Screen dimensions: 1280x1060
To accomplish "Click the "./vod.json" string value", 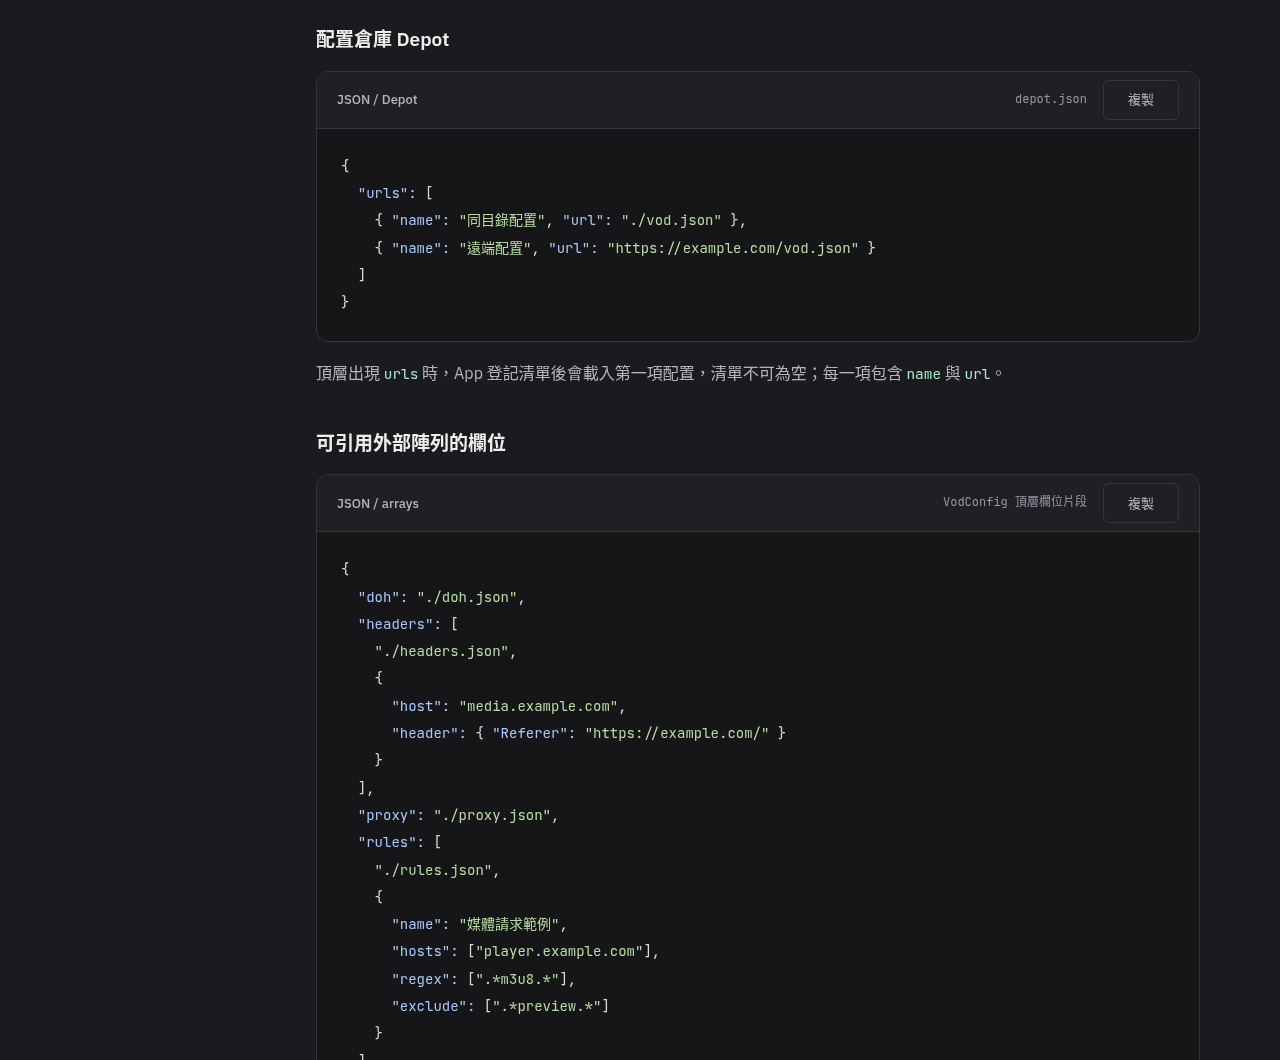I will click(x=671, y=220).
